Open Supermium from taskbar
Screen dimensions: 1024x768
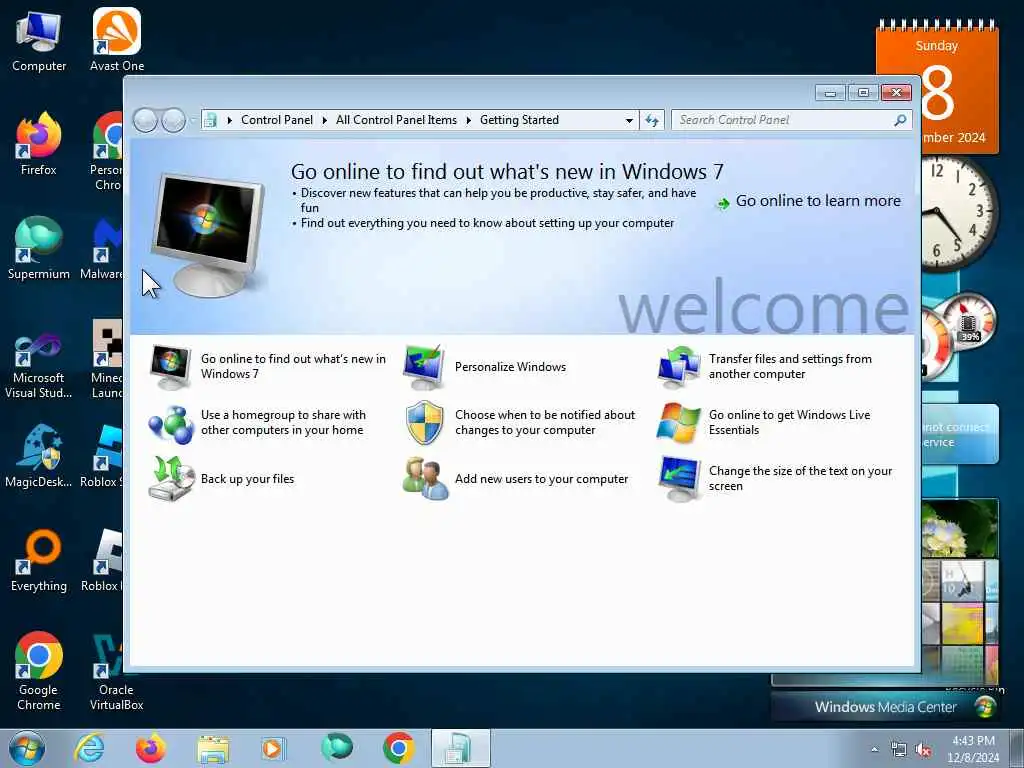337,748
